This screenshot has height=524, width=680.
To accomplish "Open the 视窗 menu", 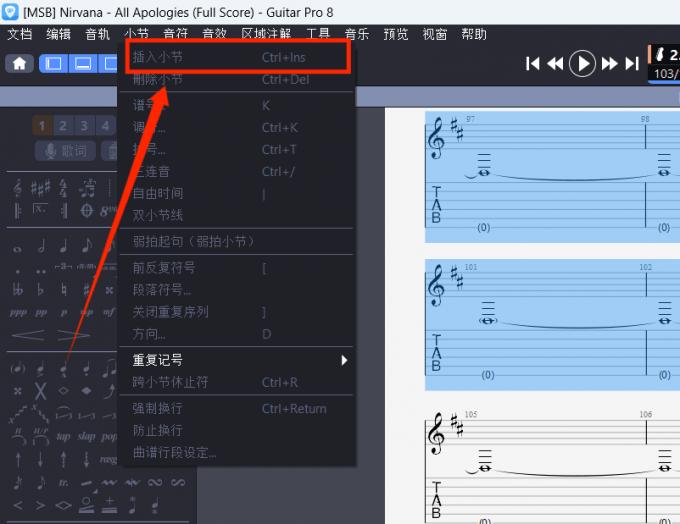I will [x=435, y=34].
